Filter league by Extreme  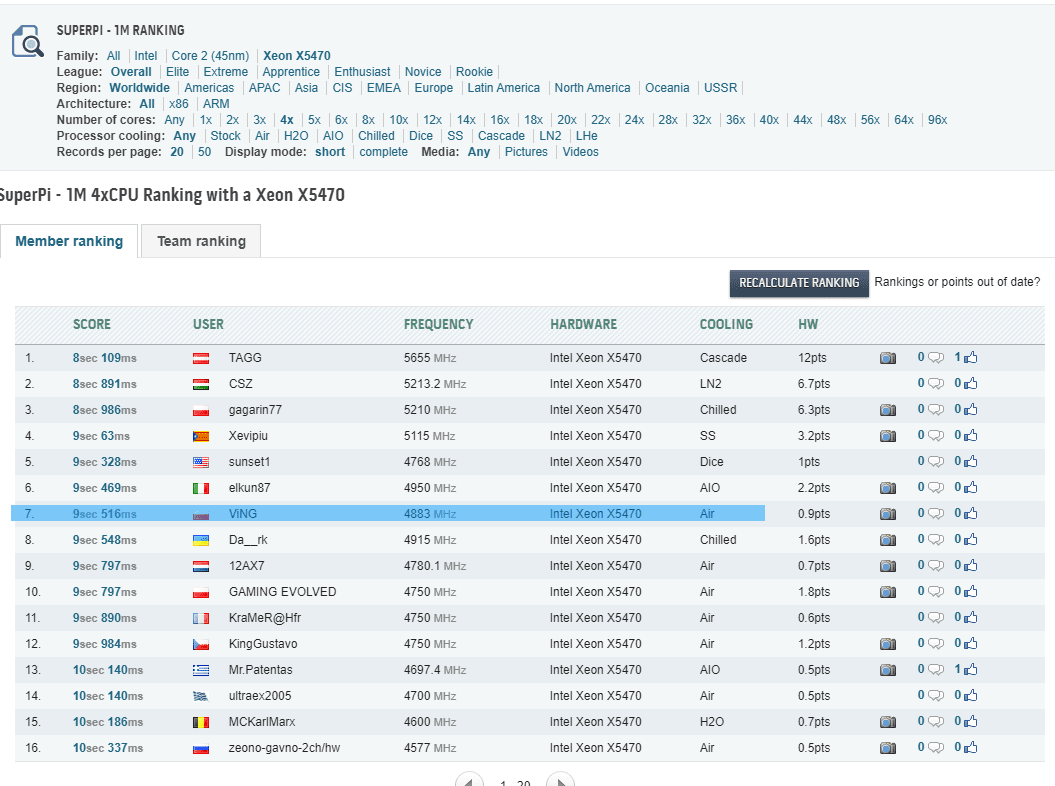coord(225,72)
